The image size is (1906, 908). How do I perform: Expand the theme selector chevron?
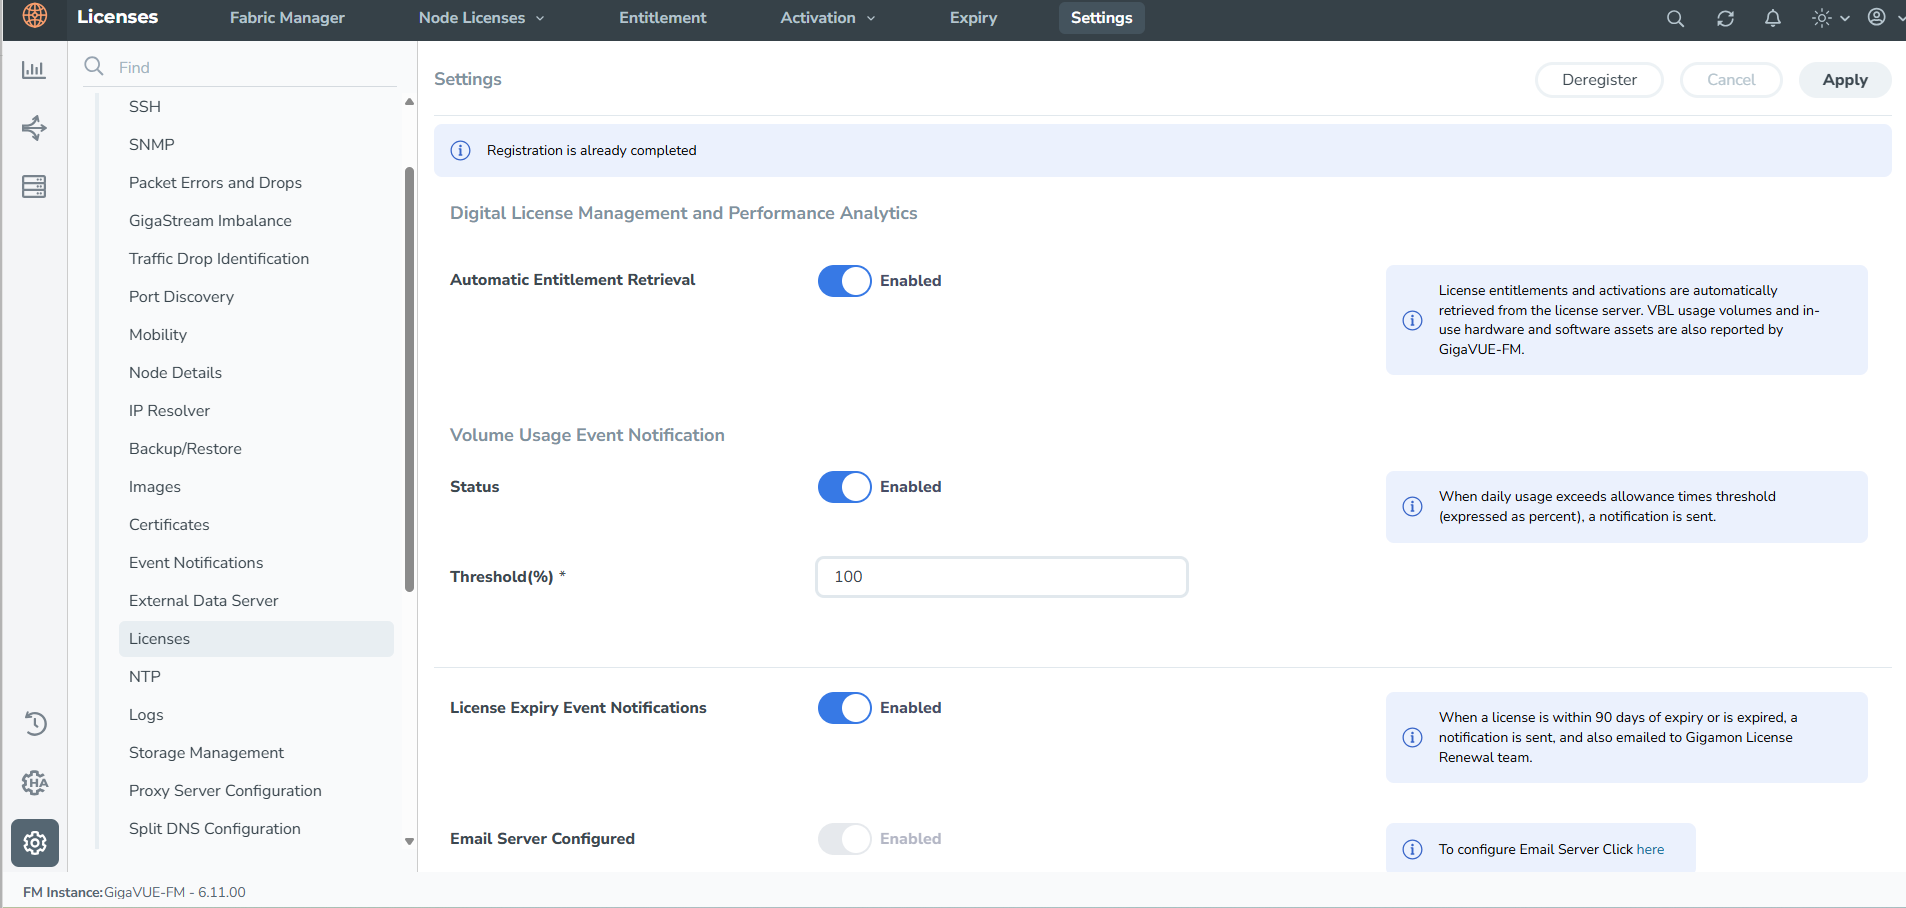coord(1845,18)
